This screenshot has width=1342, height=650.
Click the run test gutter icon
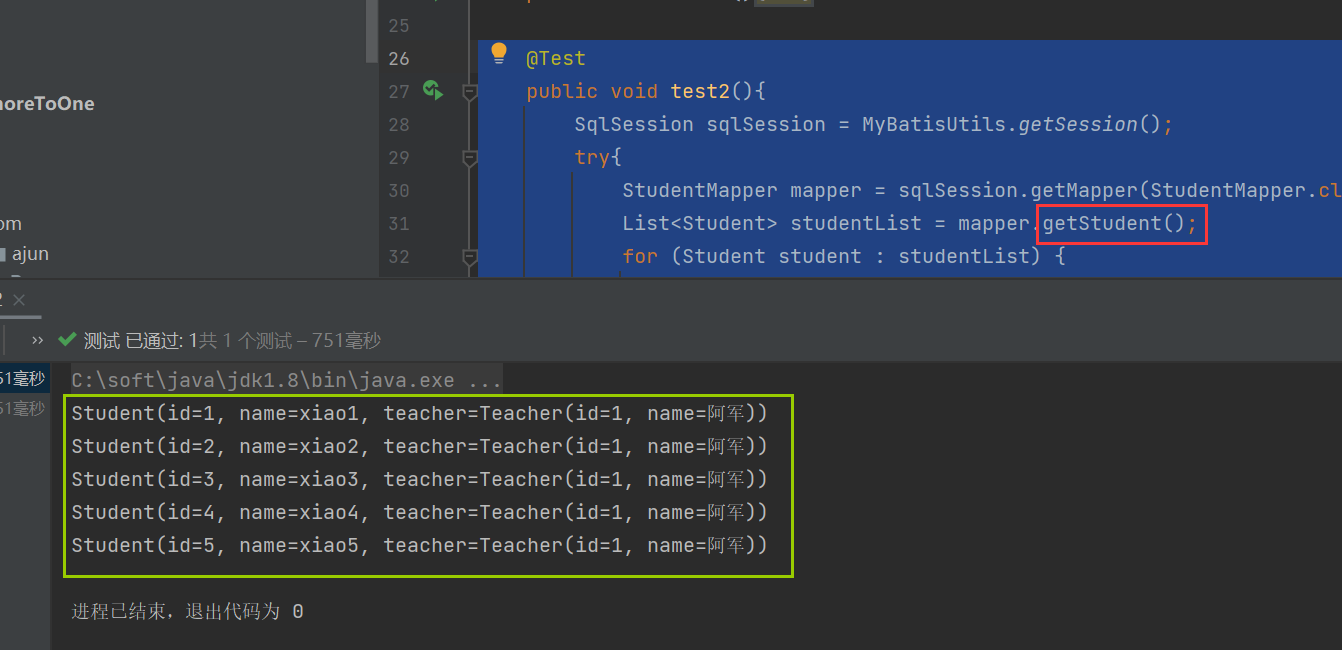[x=432, y=91]
